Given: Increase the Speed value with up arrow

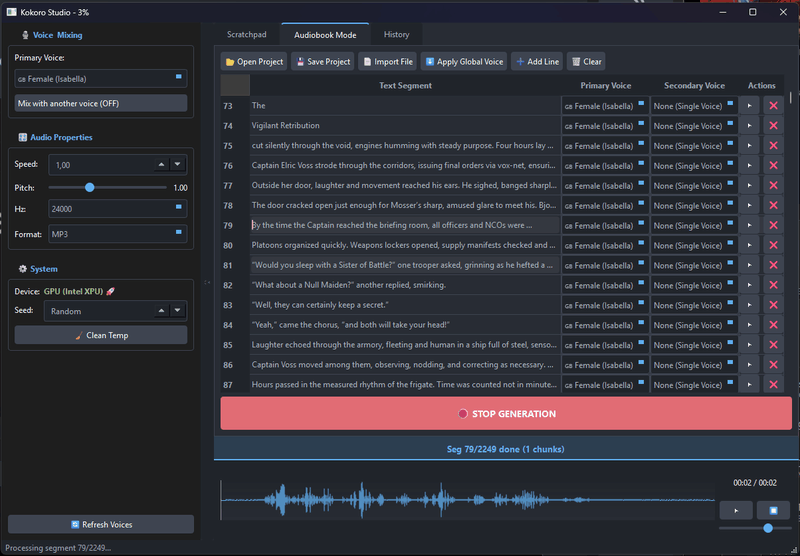Looking at the screenshot, I should tap(161, 164).
